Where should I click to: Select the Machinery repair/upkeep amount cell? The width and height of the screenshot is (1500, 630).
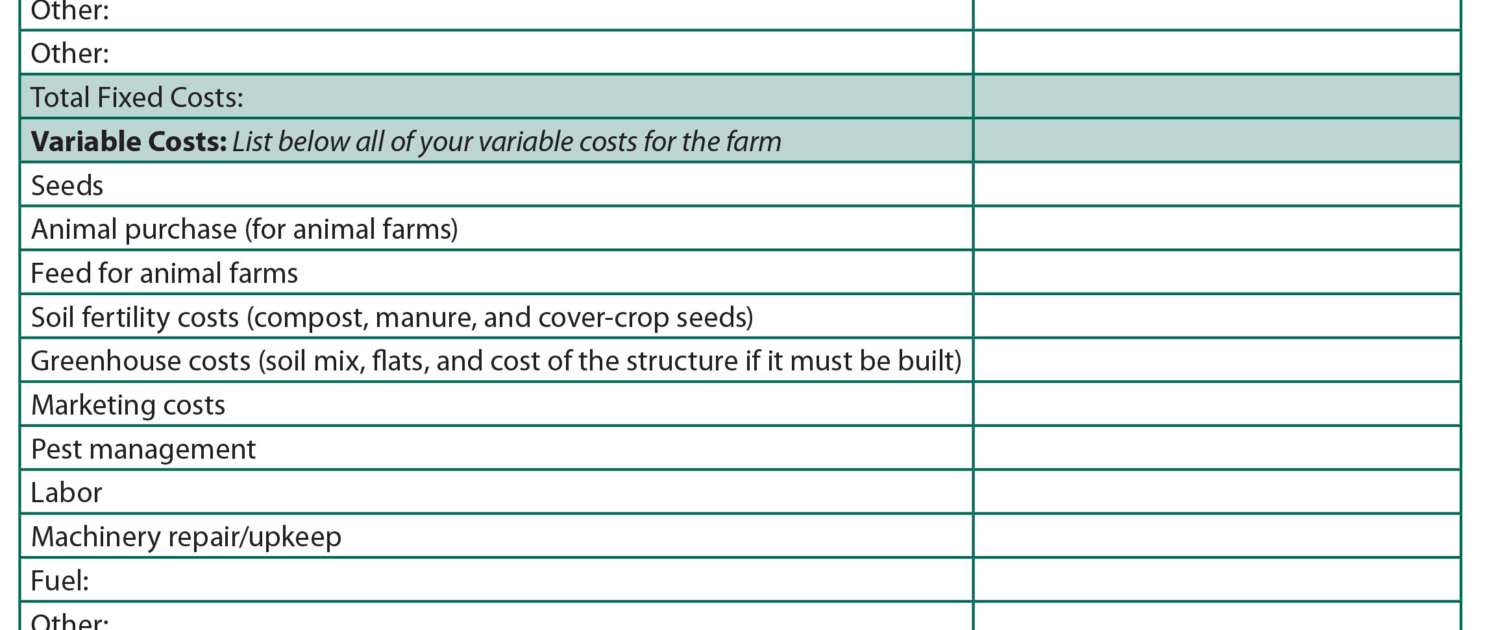click(x=1216, y=536)
